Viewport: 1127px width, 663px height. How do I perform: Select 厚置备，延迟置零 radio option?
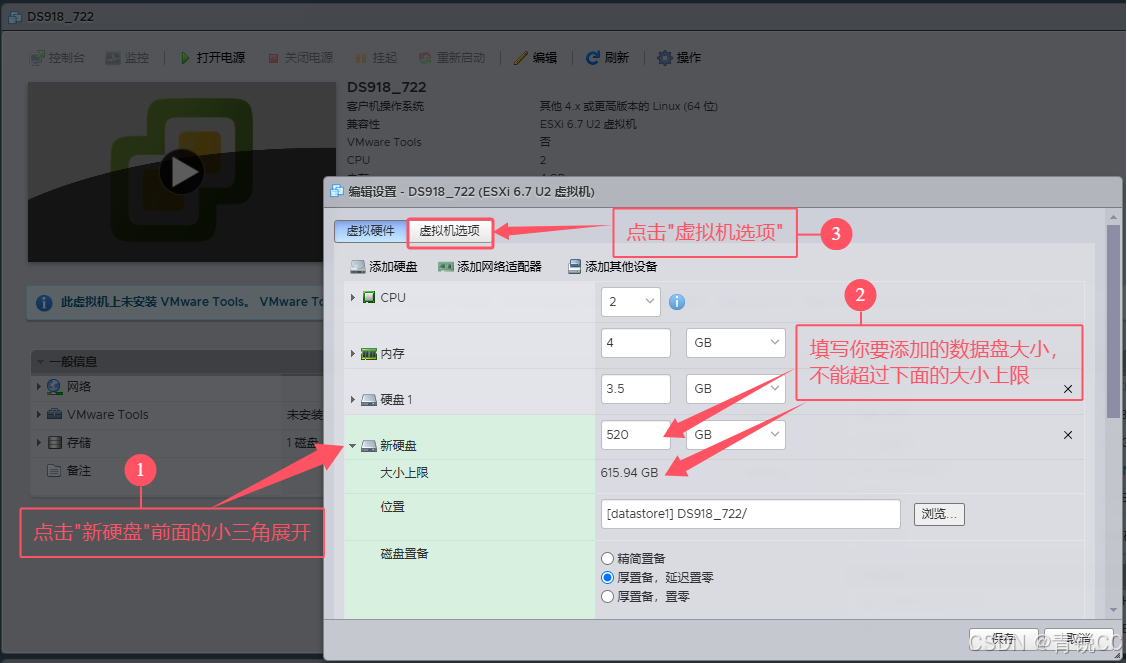point(607,577)
